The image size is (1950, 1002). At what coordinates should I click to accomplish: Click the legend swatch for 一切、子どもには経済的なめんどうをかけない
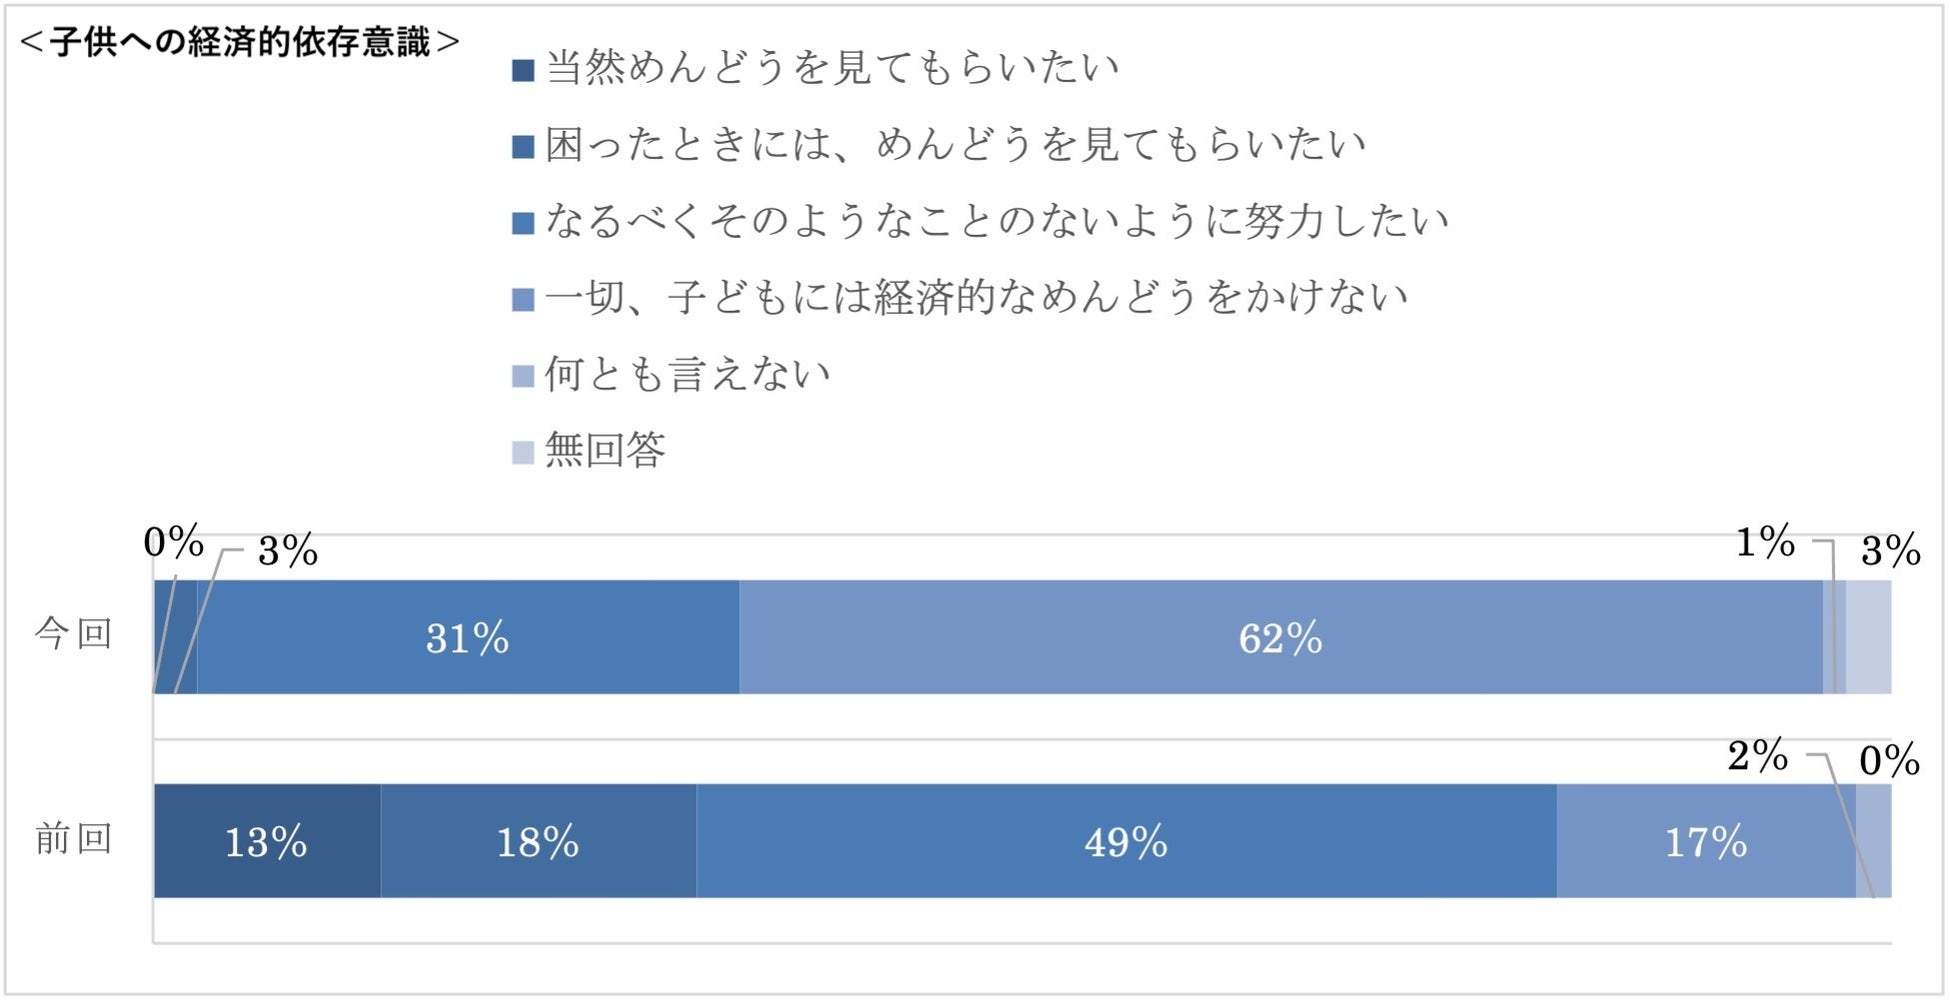[523, 299]
